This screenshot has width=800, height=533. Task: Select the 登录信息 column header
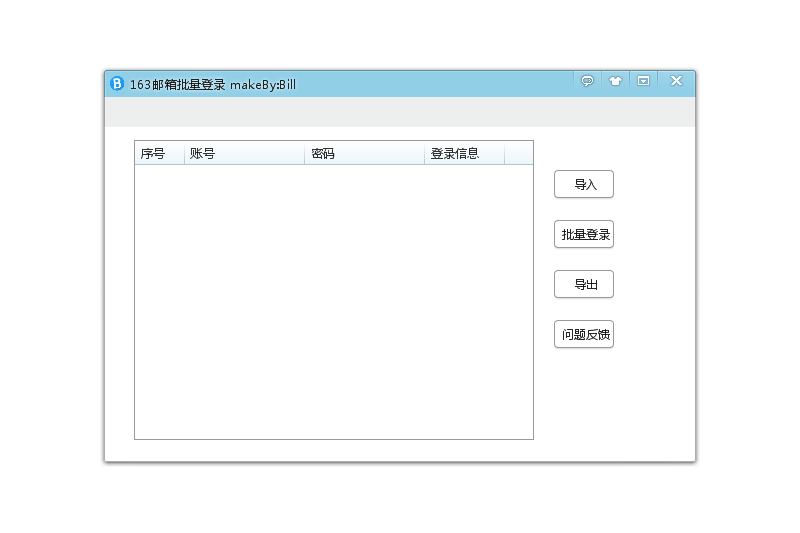click(464, 153)
